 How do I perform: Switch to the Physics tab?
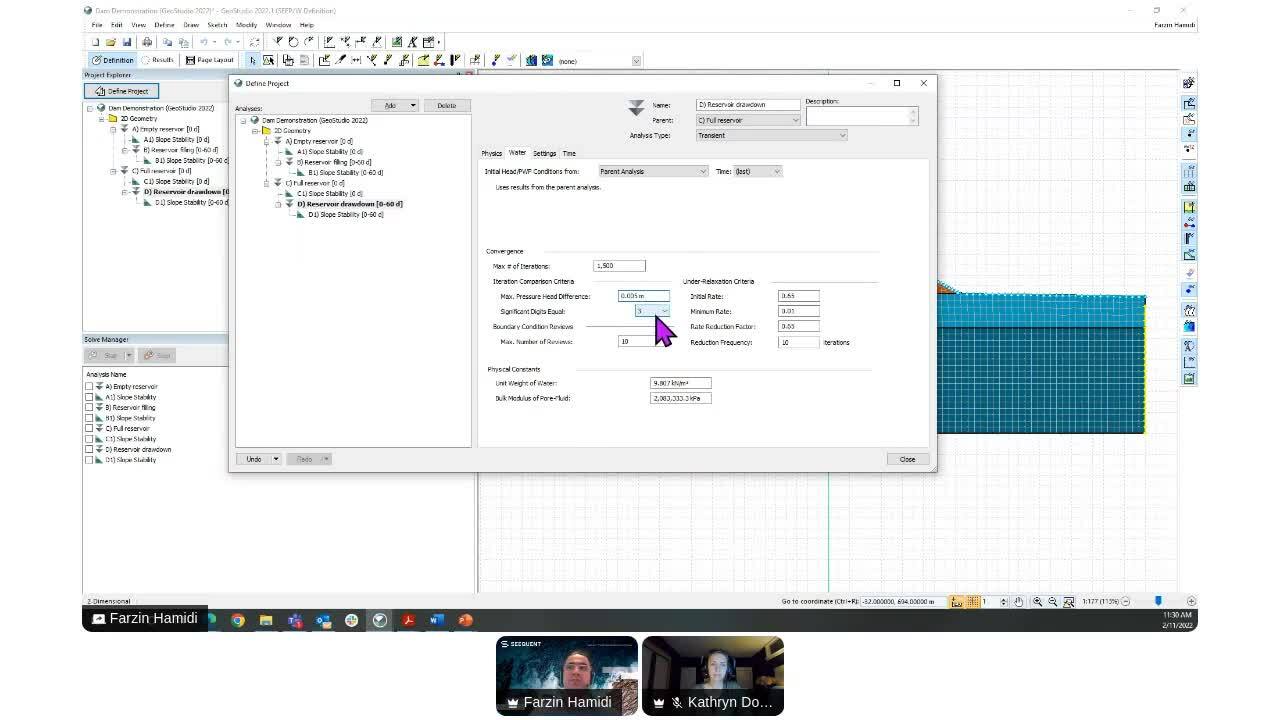point(491,153)
